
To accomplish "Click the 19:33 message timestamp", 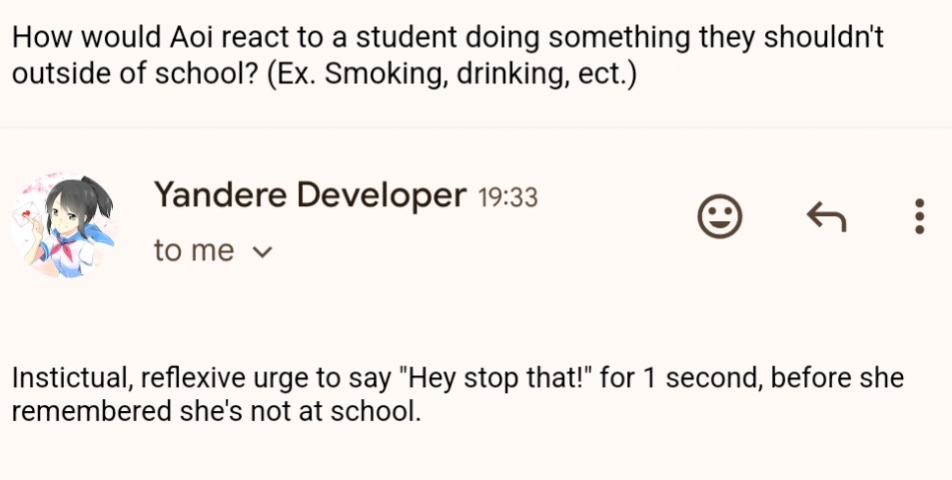I will point(508,198).
